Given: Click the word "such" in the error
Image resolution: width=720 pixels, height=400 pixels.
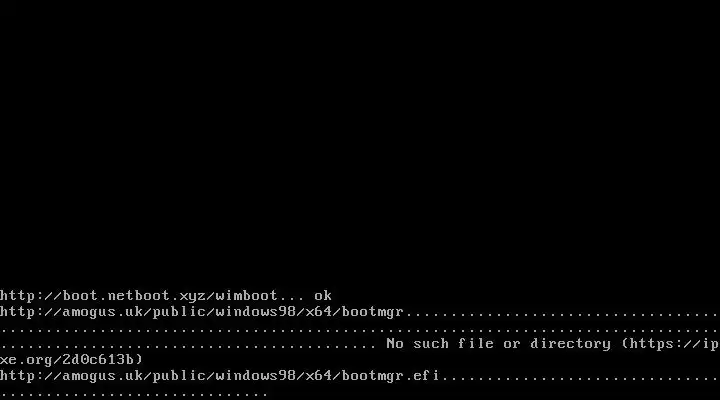Looking at the screenshot, I should (x=431, y=344).
